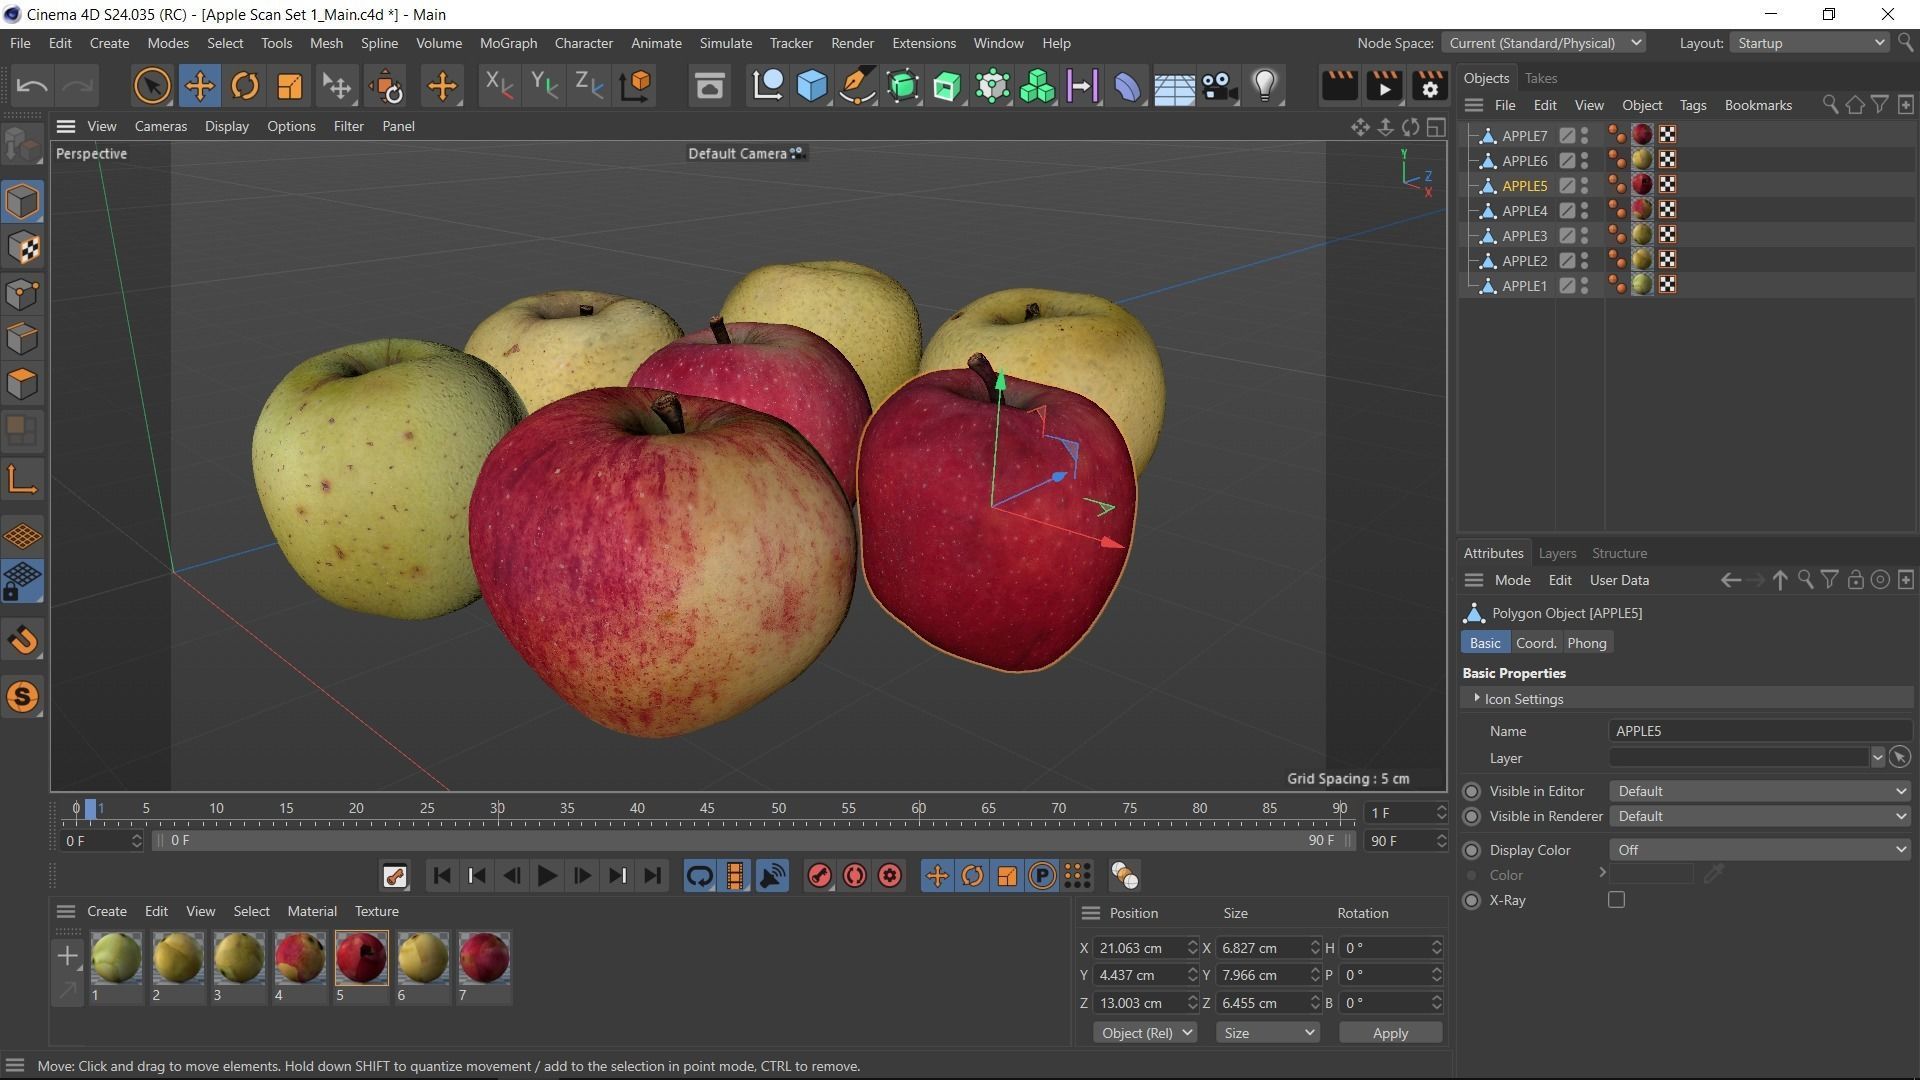This screenshot has width=1920, height=1080.
Task: Switch to Texture mode checkerboard icon
Action: pos(22,248)
